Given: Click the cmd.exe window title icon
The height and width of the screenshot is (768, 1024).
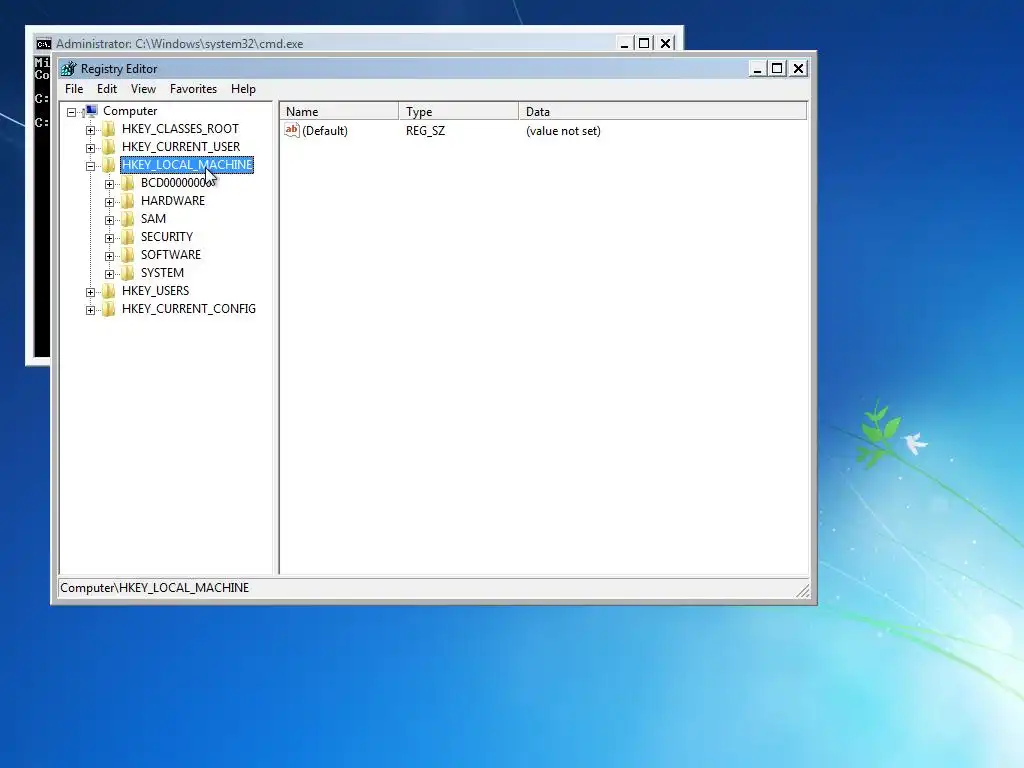Looking at the screenshot, I should 44,44.
